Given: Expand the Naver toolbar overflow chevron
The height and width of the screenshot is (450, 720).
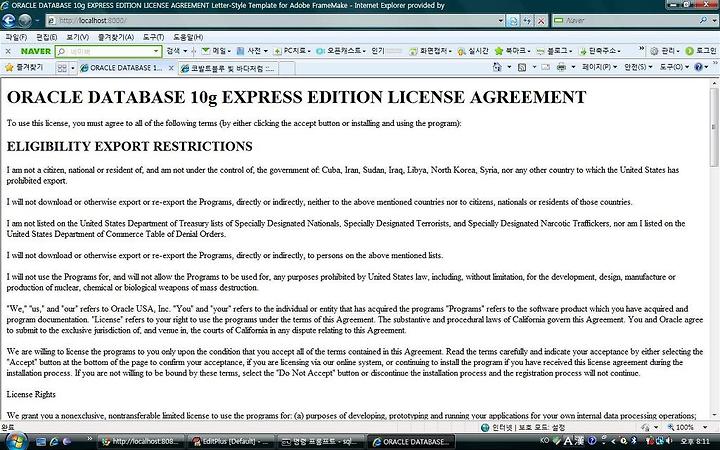Looking at the screenshot, I should click(x=641, y=49).
